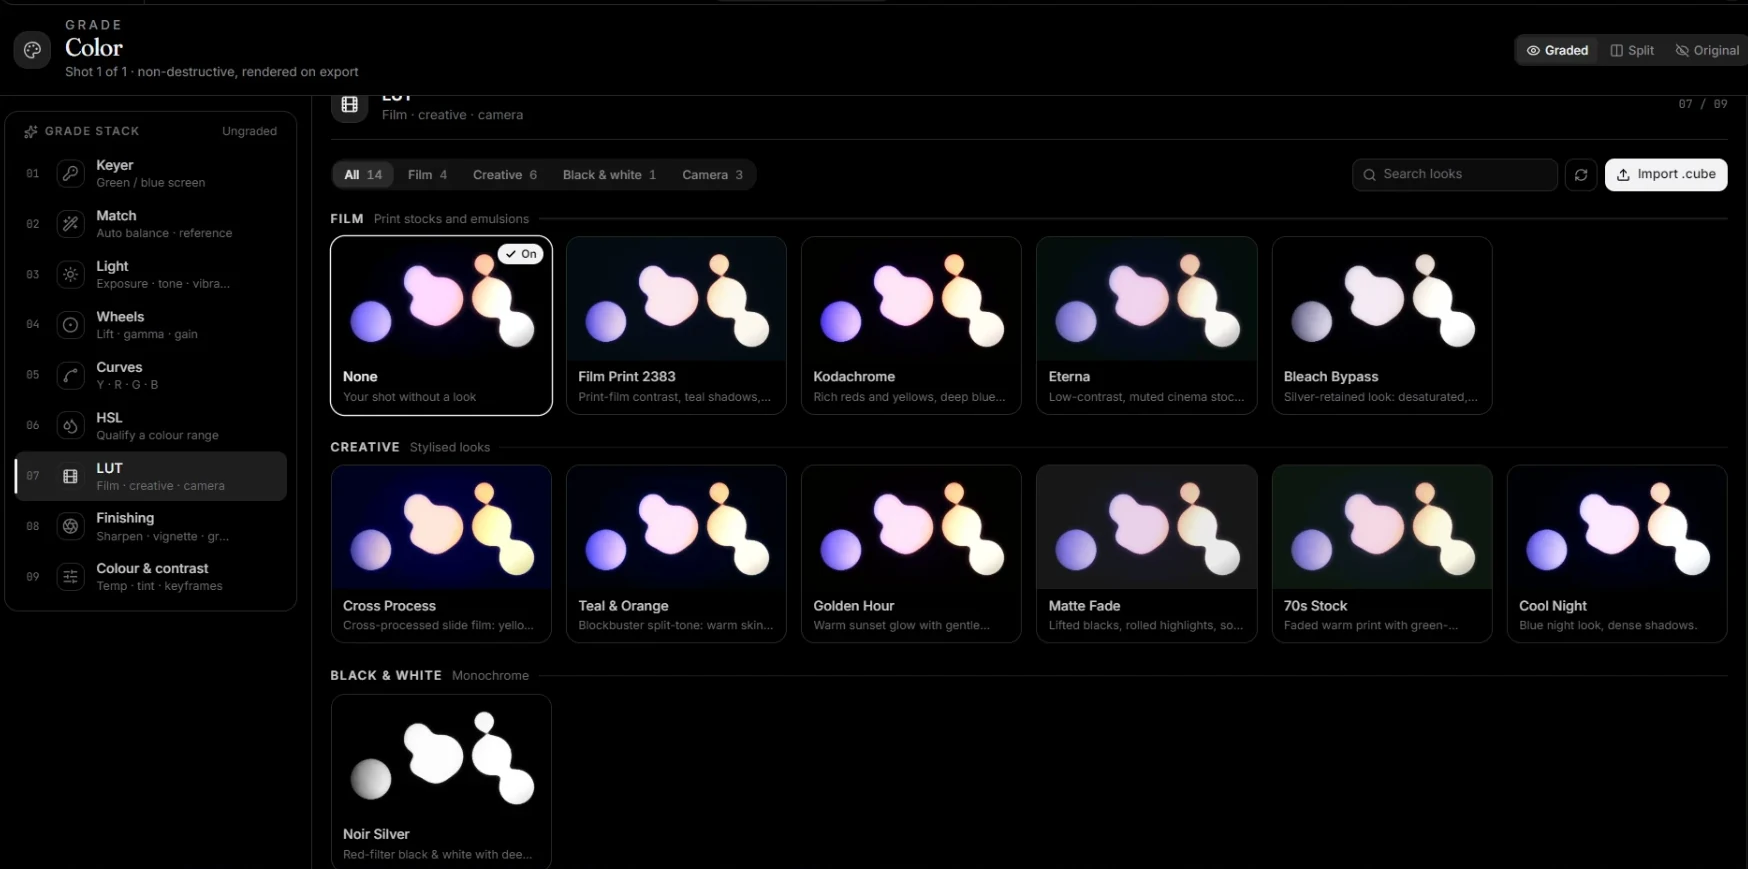The height and width of the screenshot is (869, 1748).
Task: Apply the 70s Stock look
Action: 1382,554
